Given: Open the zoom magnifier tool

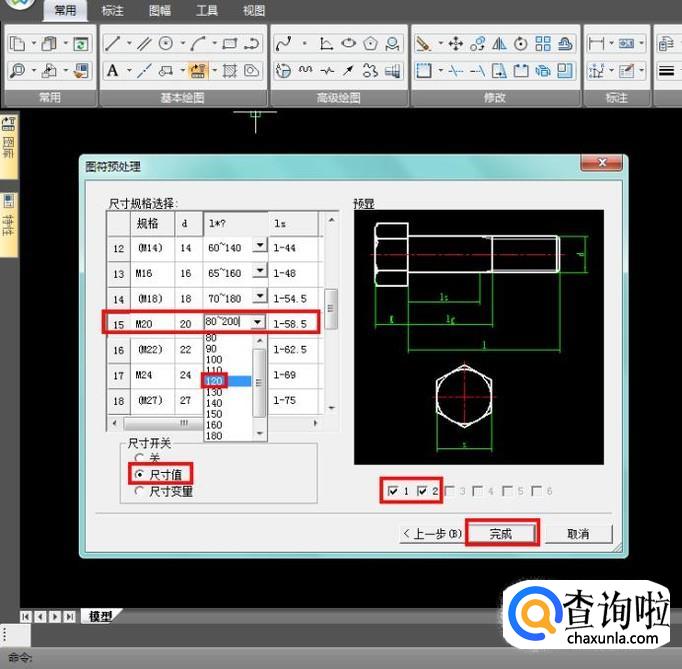Looking at the screenshot, I should [18, 71].
